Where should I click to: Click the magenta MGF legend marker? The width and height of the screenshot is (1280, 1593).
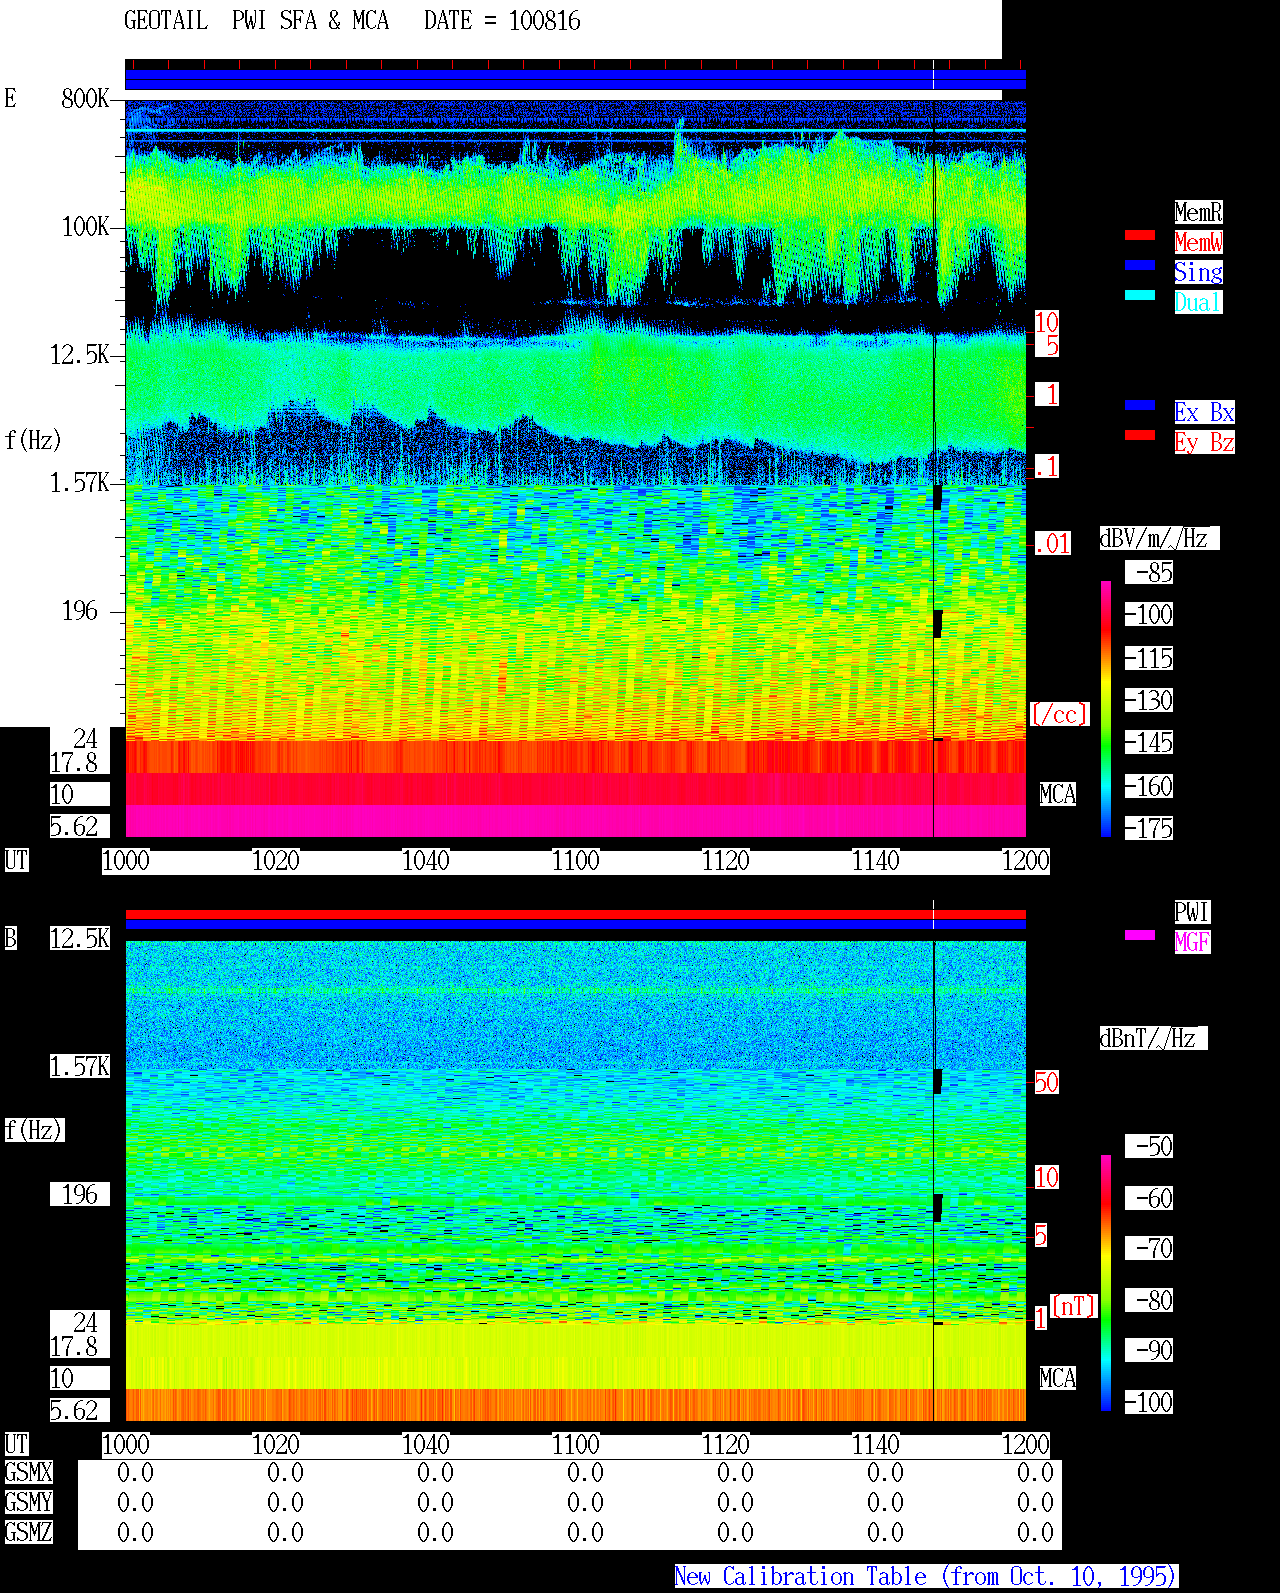(1140, 935)
